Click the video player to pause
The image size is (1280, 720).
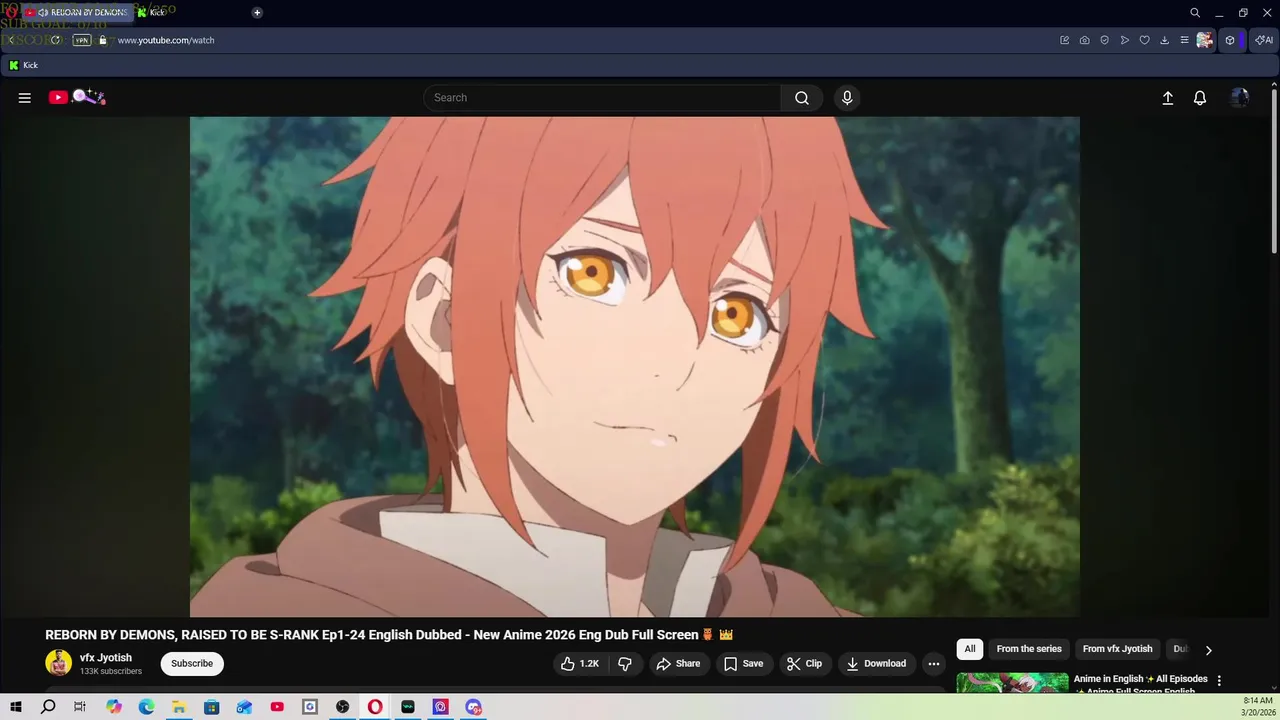pos(635,367)
